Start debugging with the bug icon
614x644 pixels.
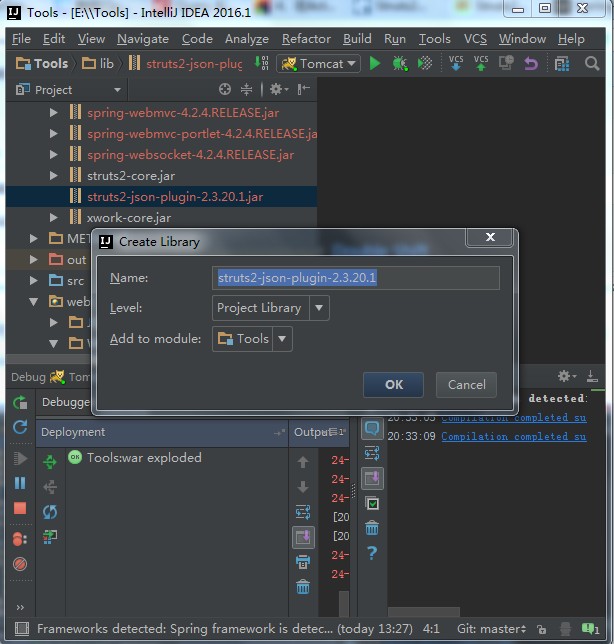coord(400,64)
